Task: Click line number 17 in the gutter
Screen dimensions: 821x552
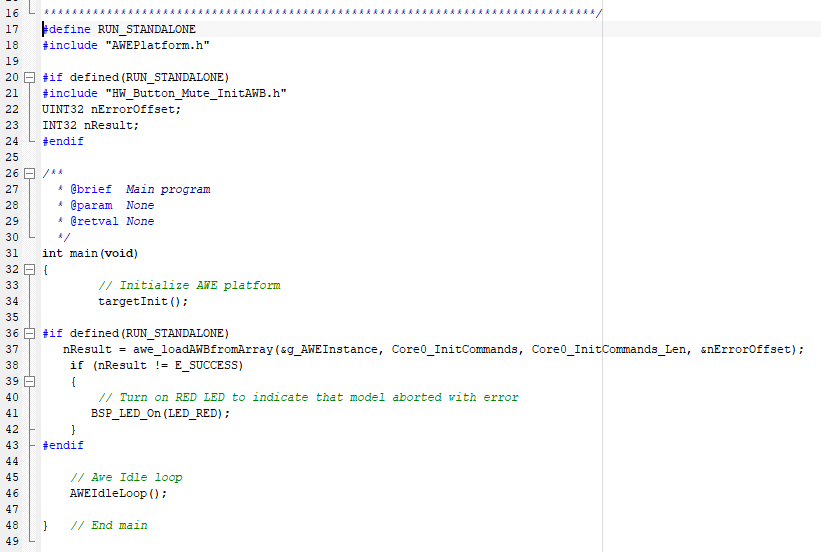Action: click(12, 29)
